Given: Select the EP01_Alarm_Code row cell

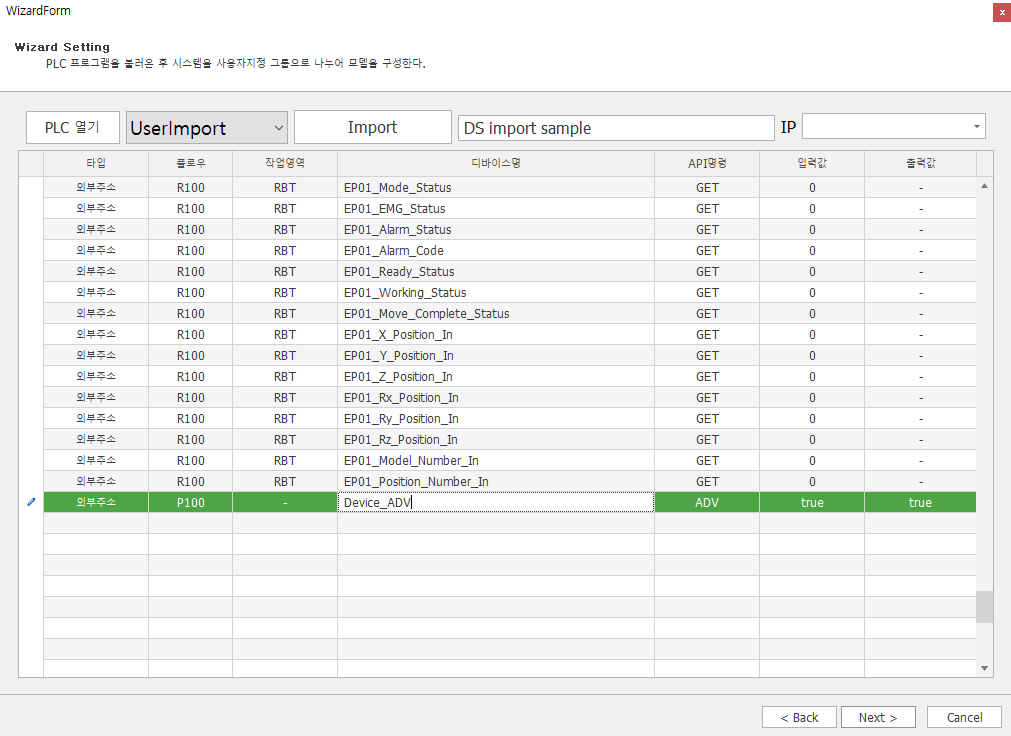Looking at the screenshot, I should [x=495, y=250].
